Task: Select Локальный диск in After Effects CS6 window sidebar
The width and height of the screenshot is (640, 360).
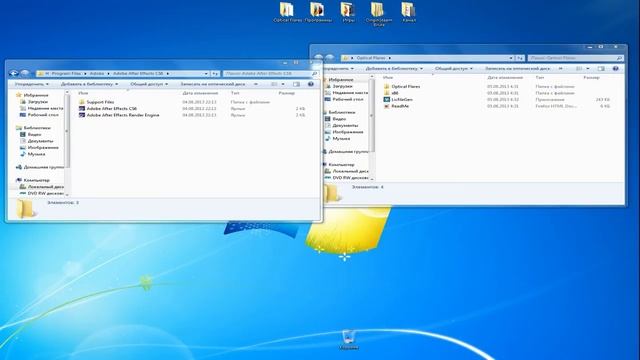Action: (41, 187)
